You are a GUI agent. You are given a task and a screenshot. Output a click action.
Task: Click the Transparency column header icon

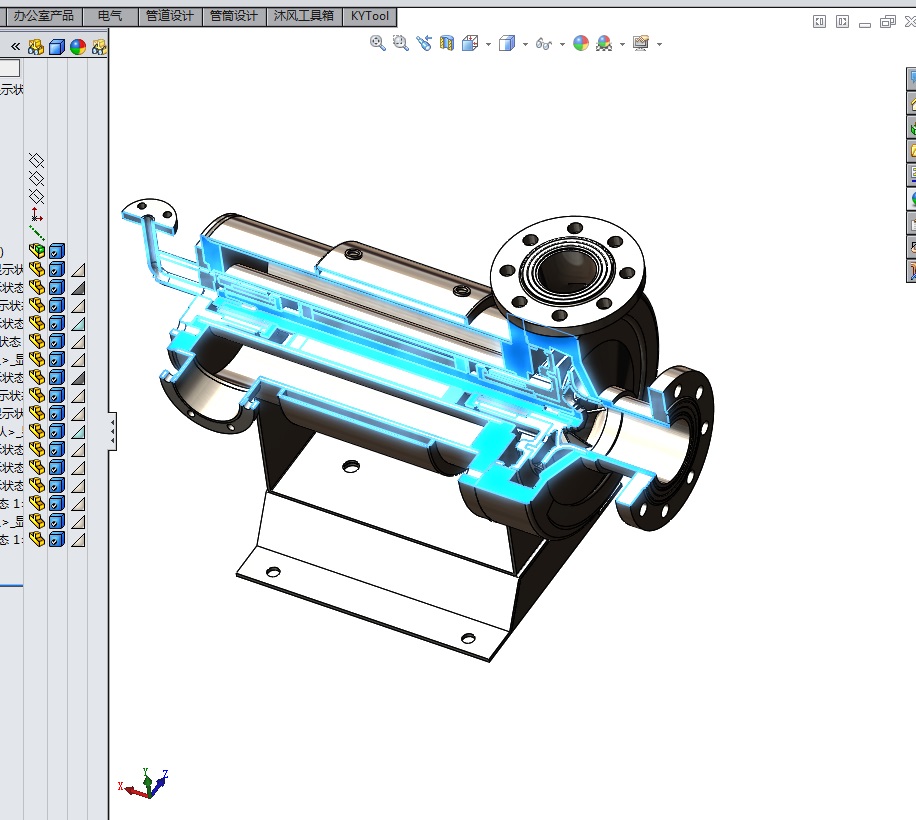[99, 47]
